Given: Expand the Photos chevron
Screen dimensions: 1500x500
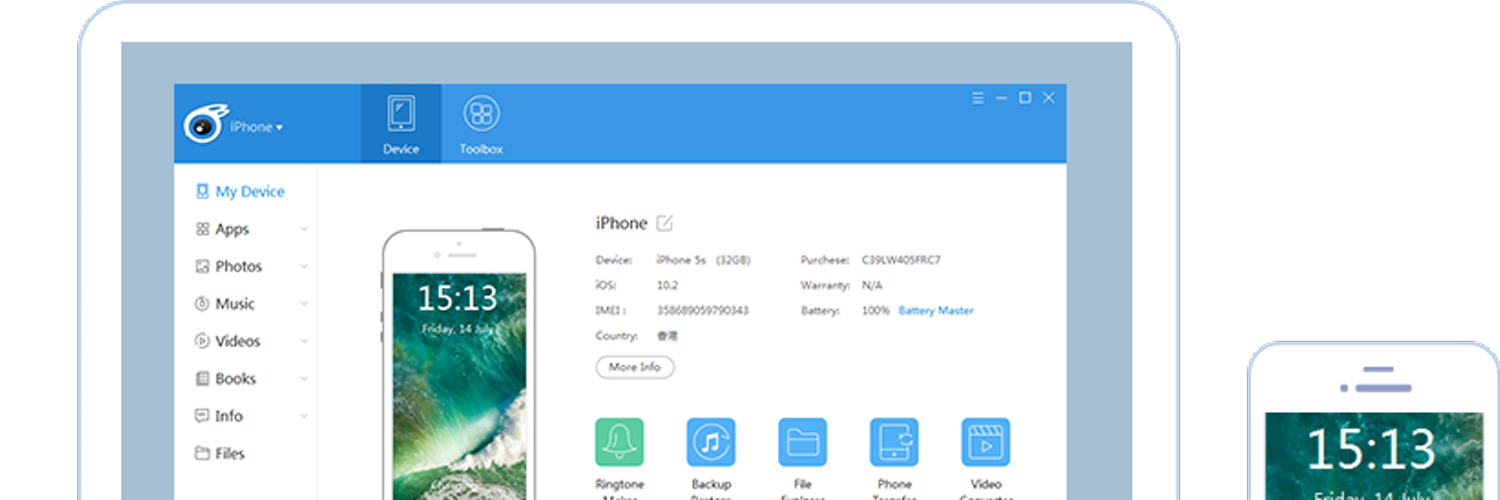Looking at the screenshot, I should [x=304, y=266].
